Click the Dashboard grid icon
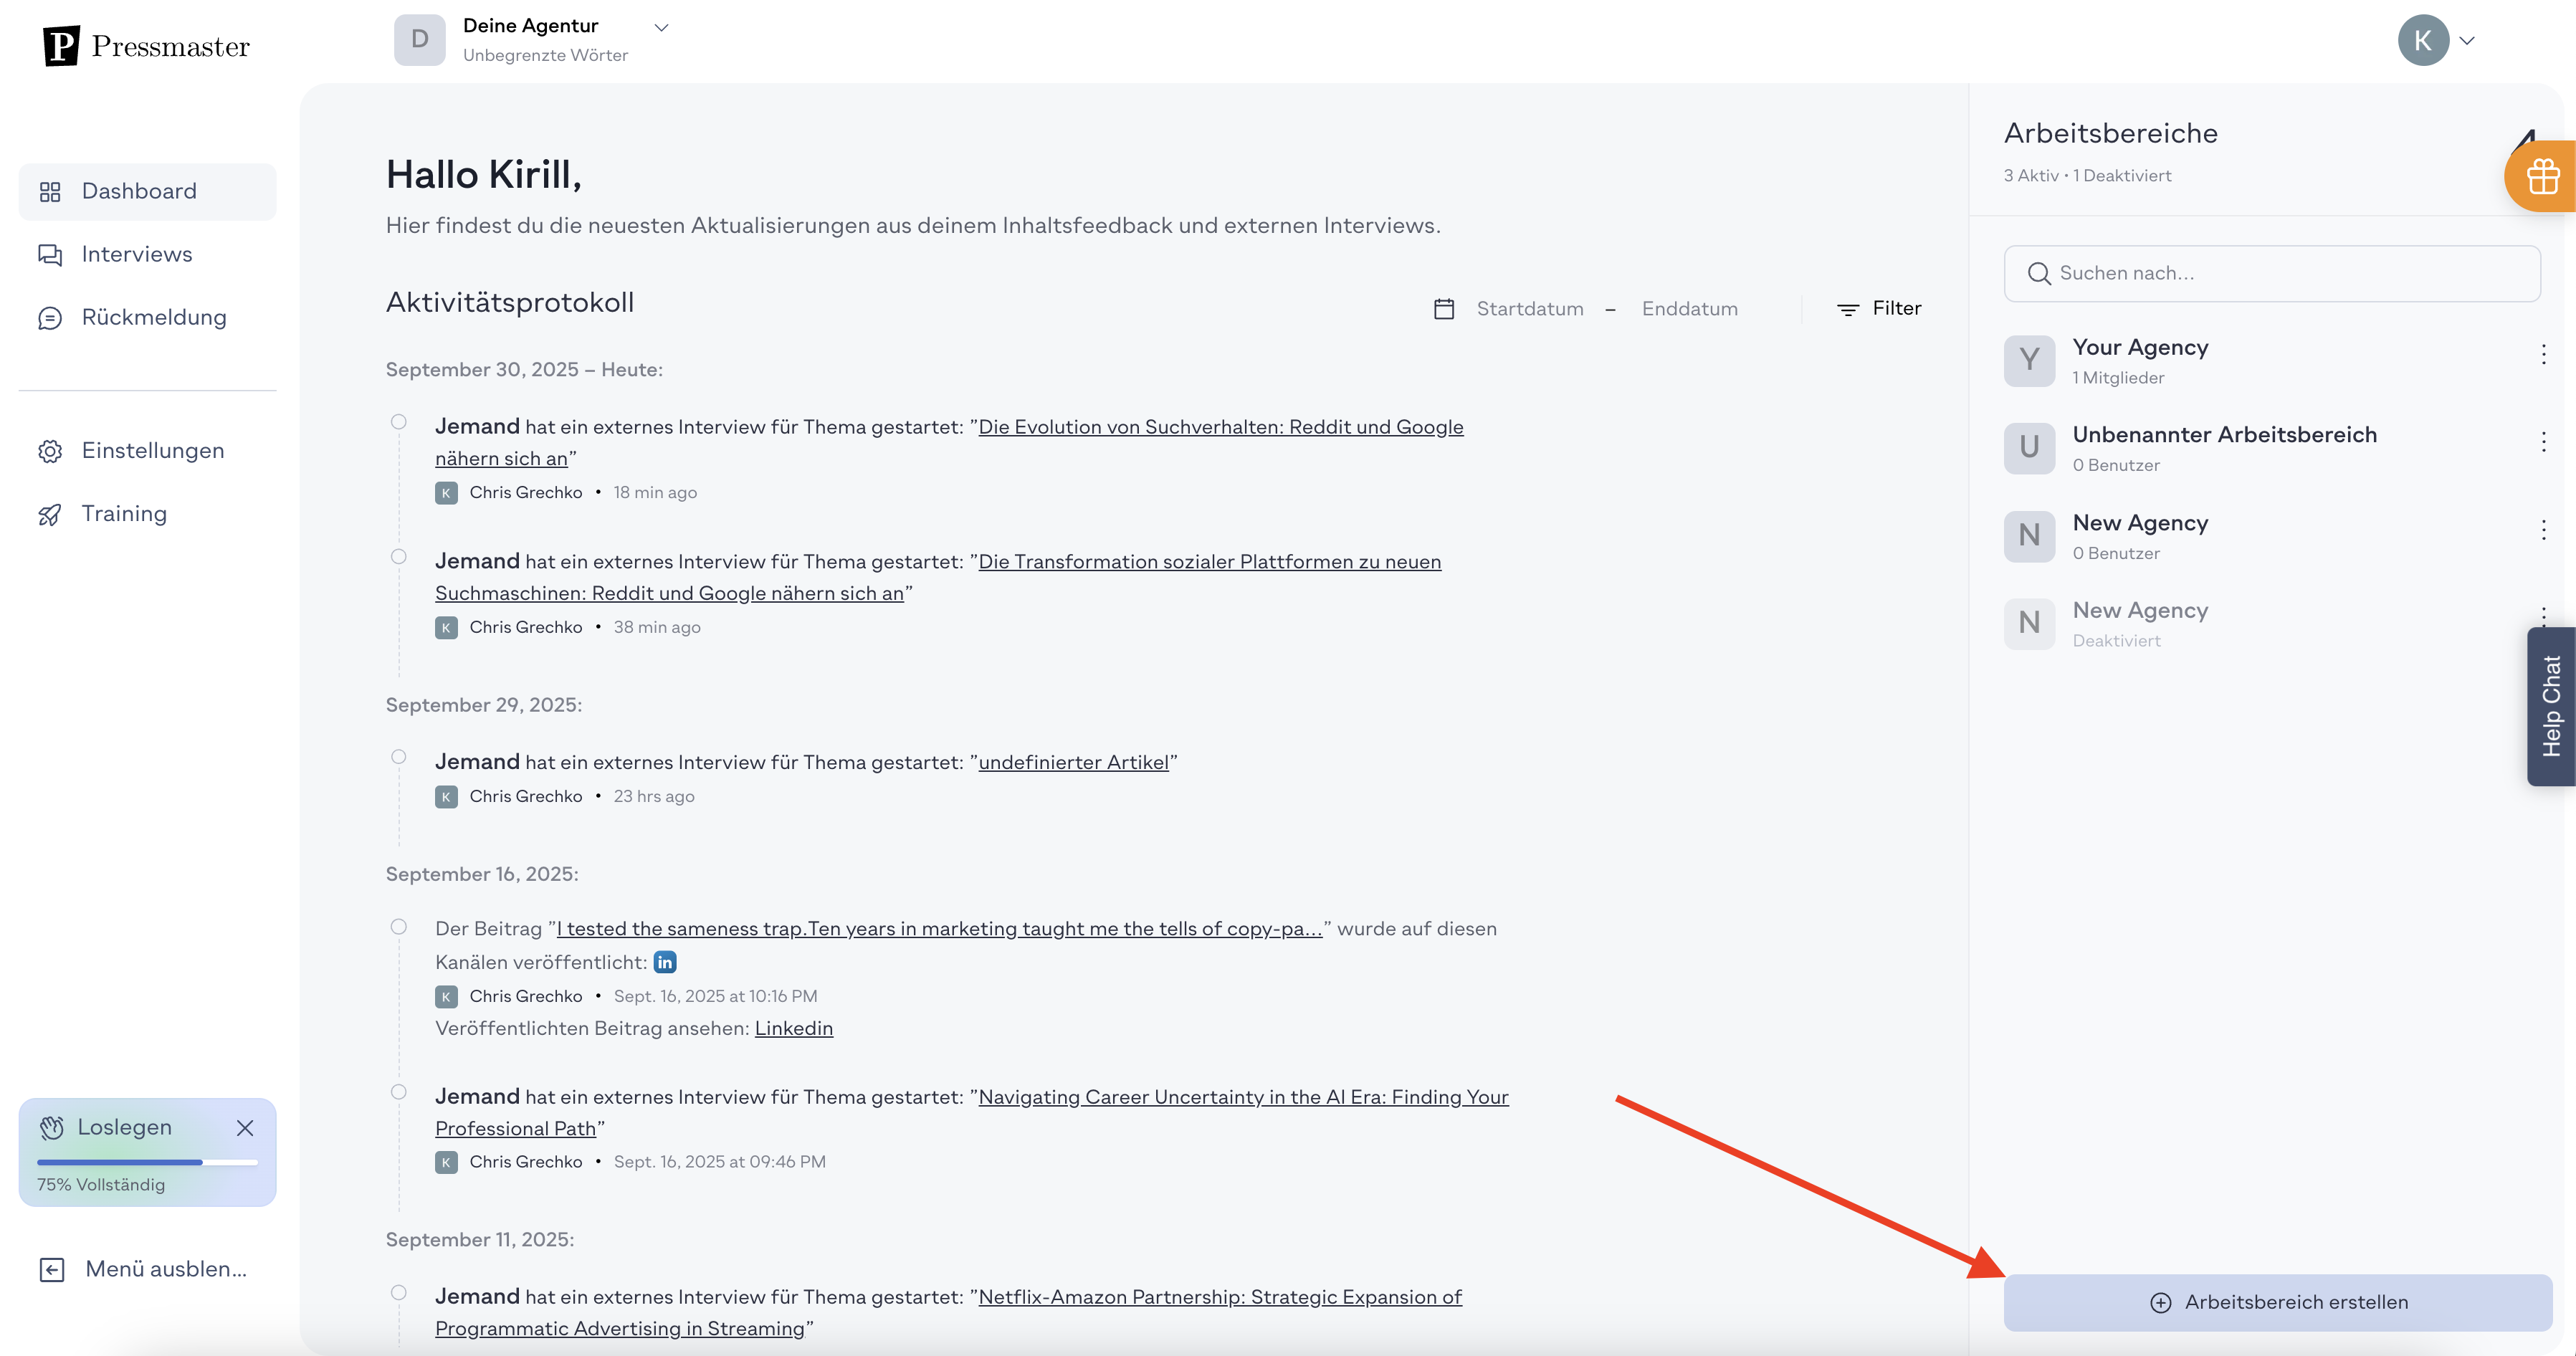The width and height of the screenshot is (2576, 1356). (x=50, y=192)
